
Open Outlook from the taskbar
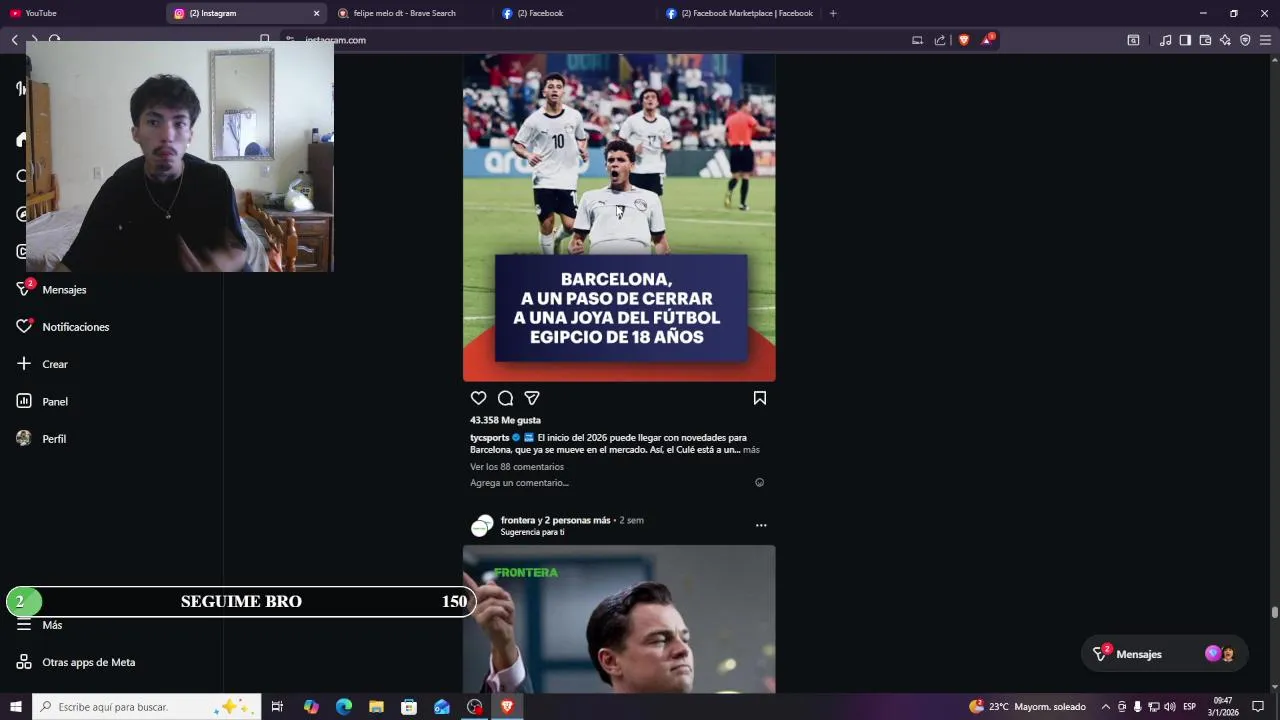(442, 707)
